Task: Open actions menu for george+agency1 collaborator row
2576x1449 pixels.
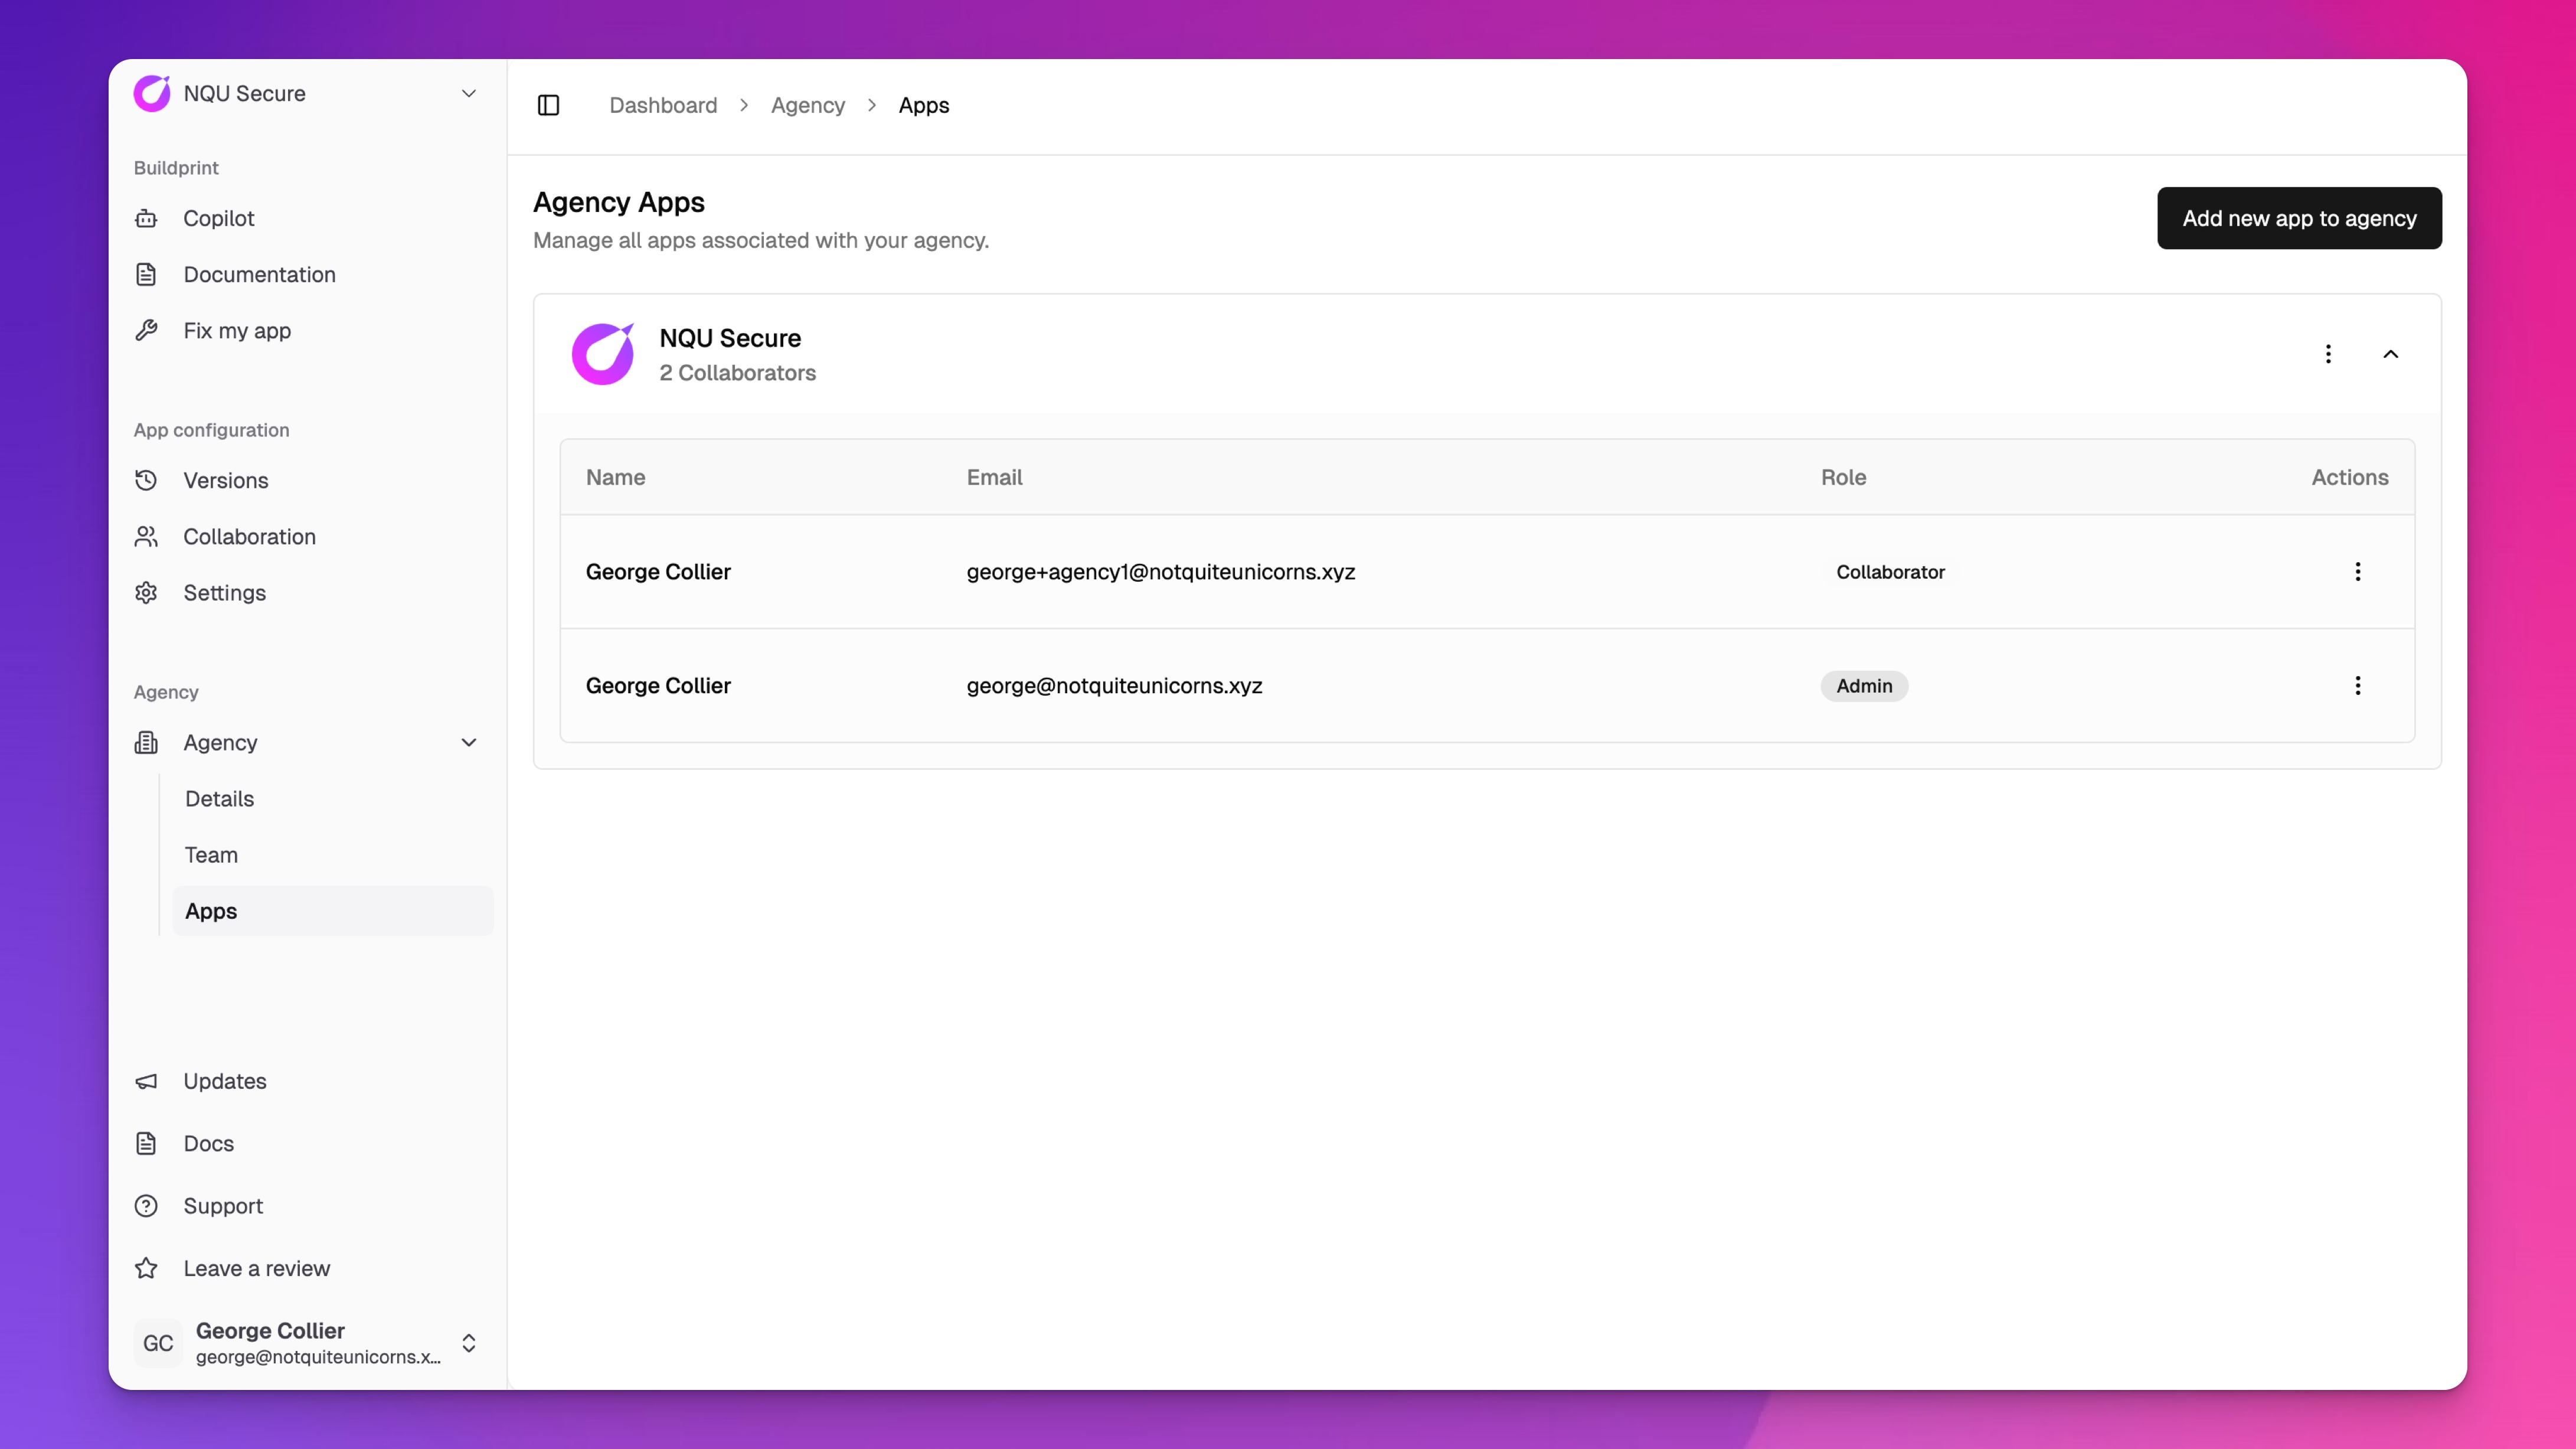Action: coord(2358,571)
